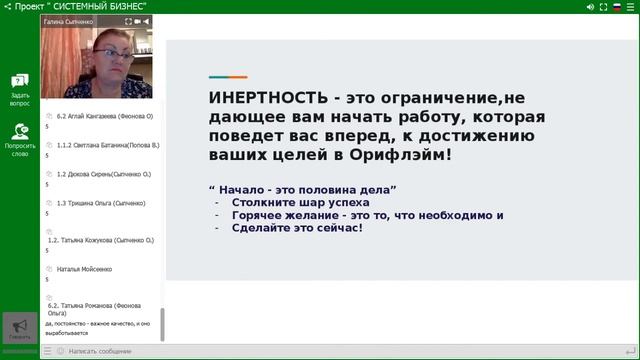Click the chat name 1.3 Тришина Ольга
This screenshot has width=640, height=360.
coord(101,203)
